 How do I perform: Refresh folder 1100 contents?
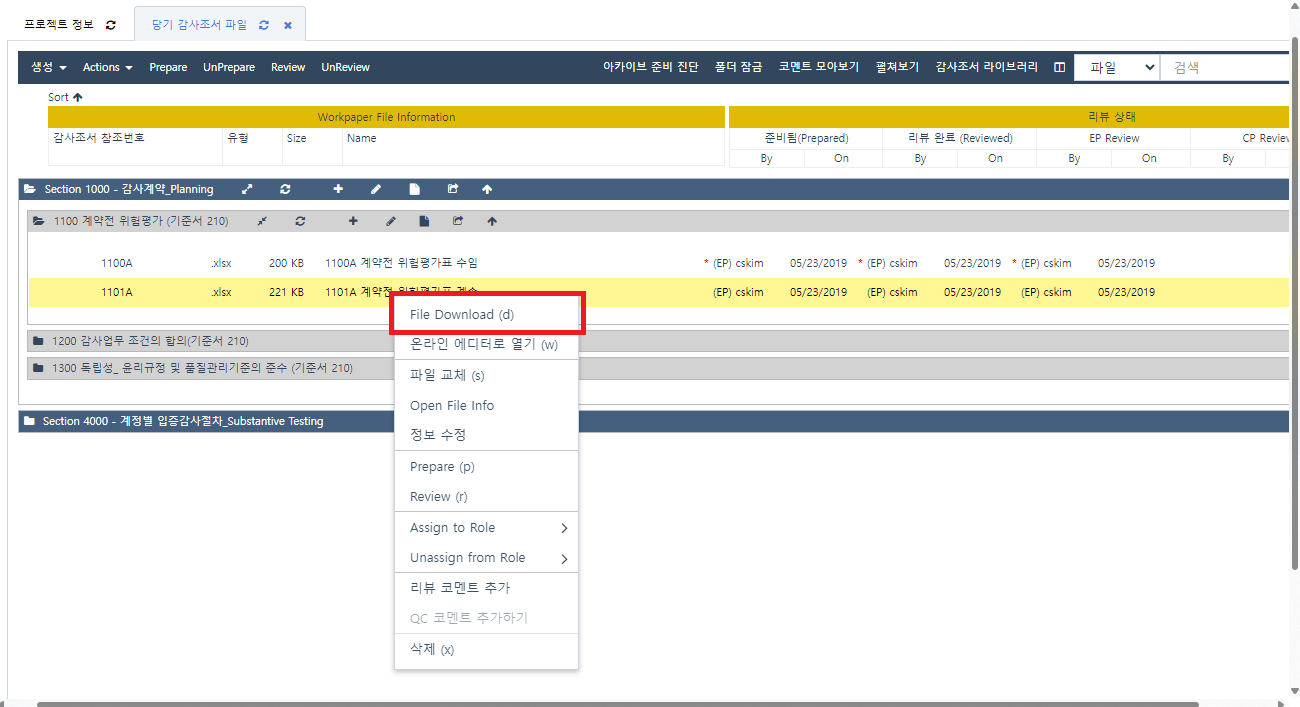(300, 221)
